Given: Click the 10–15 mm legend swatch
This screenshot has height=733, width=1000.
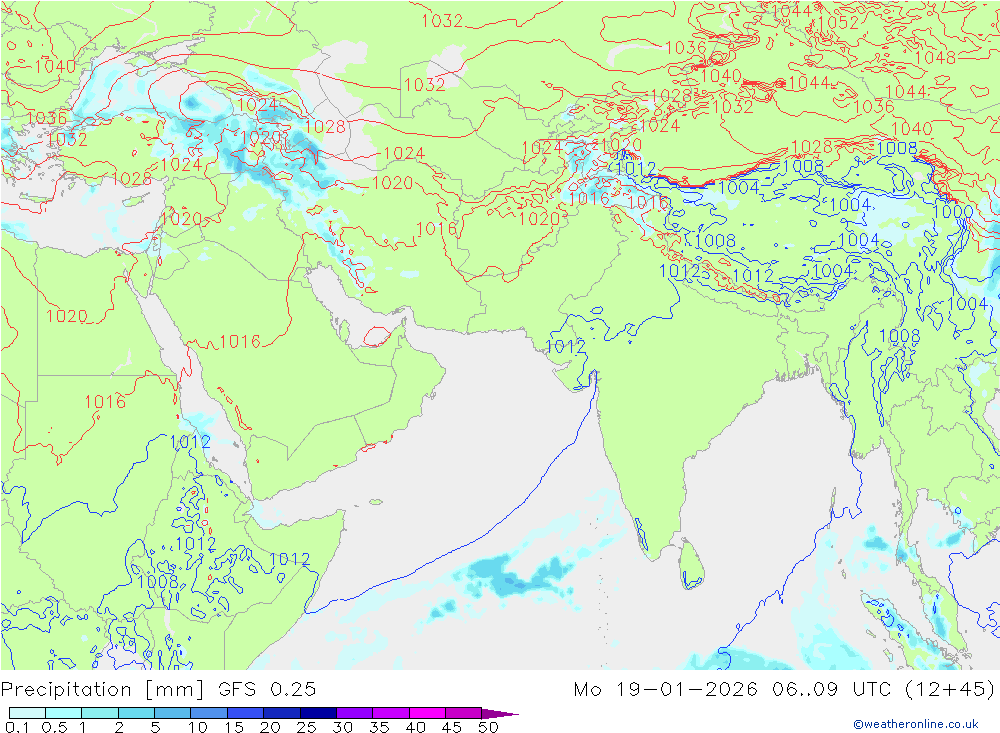Looking at the screenshot, I should point(209,713).
